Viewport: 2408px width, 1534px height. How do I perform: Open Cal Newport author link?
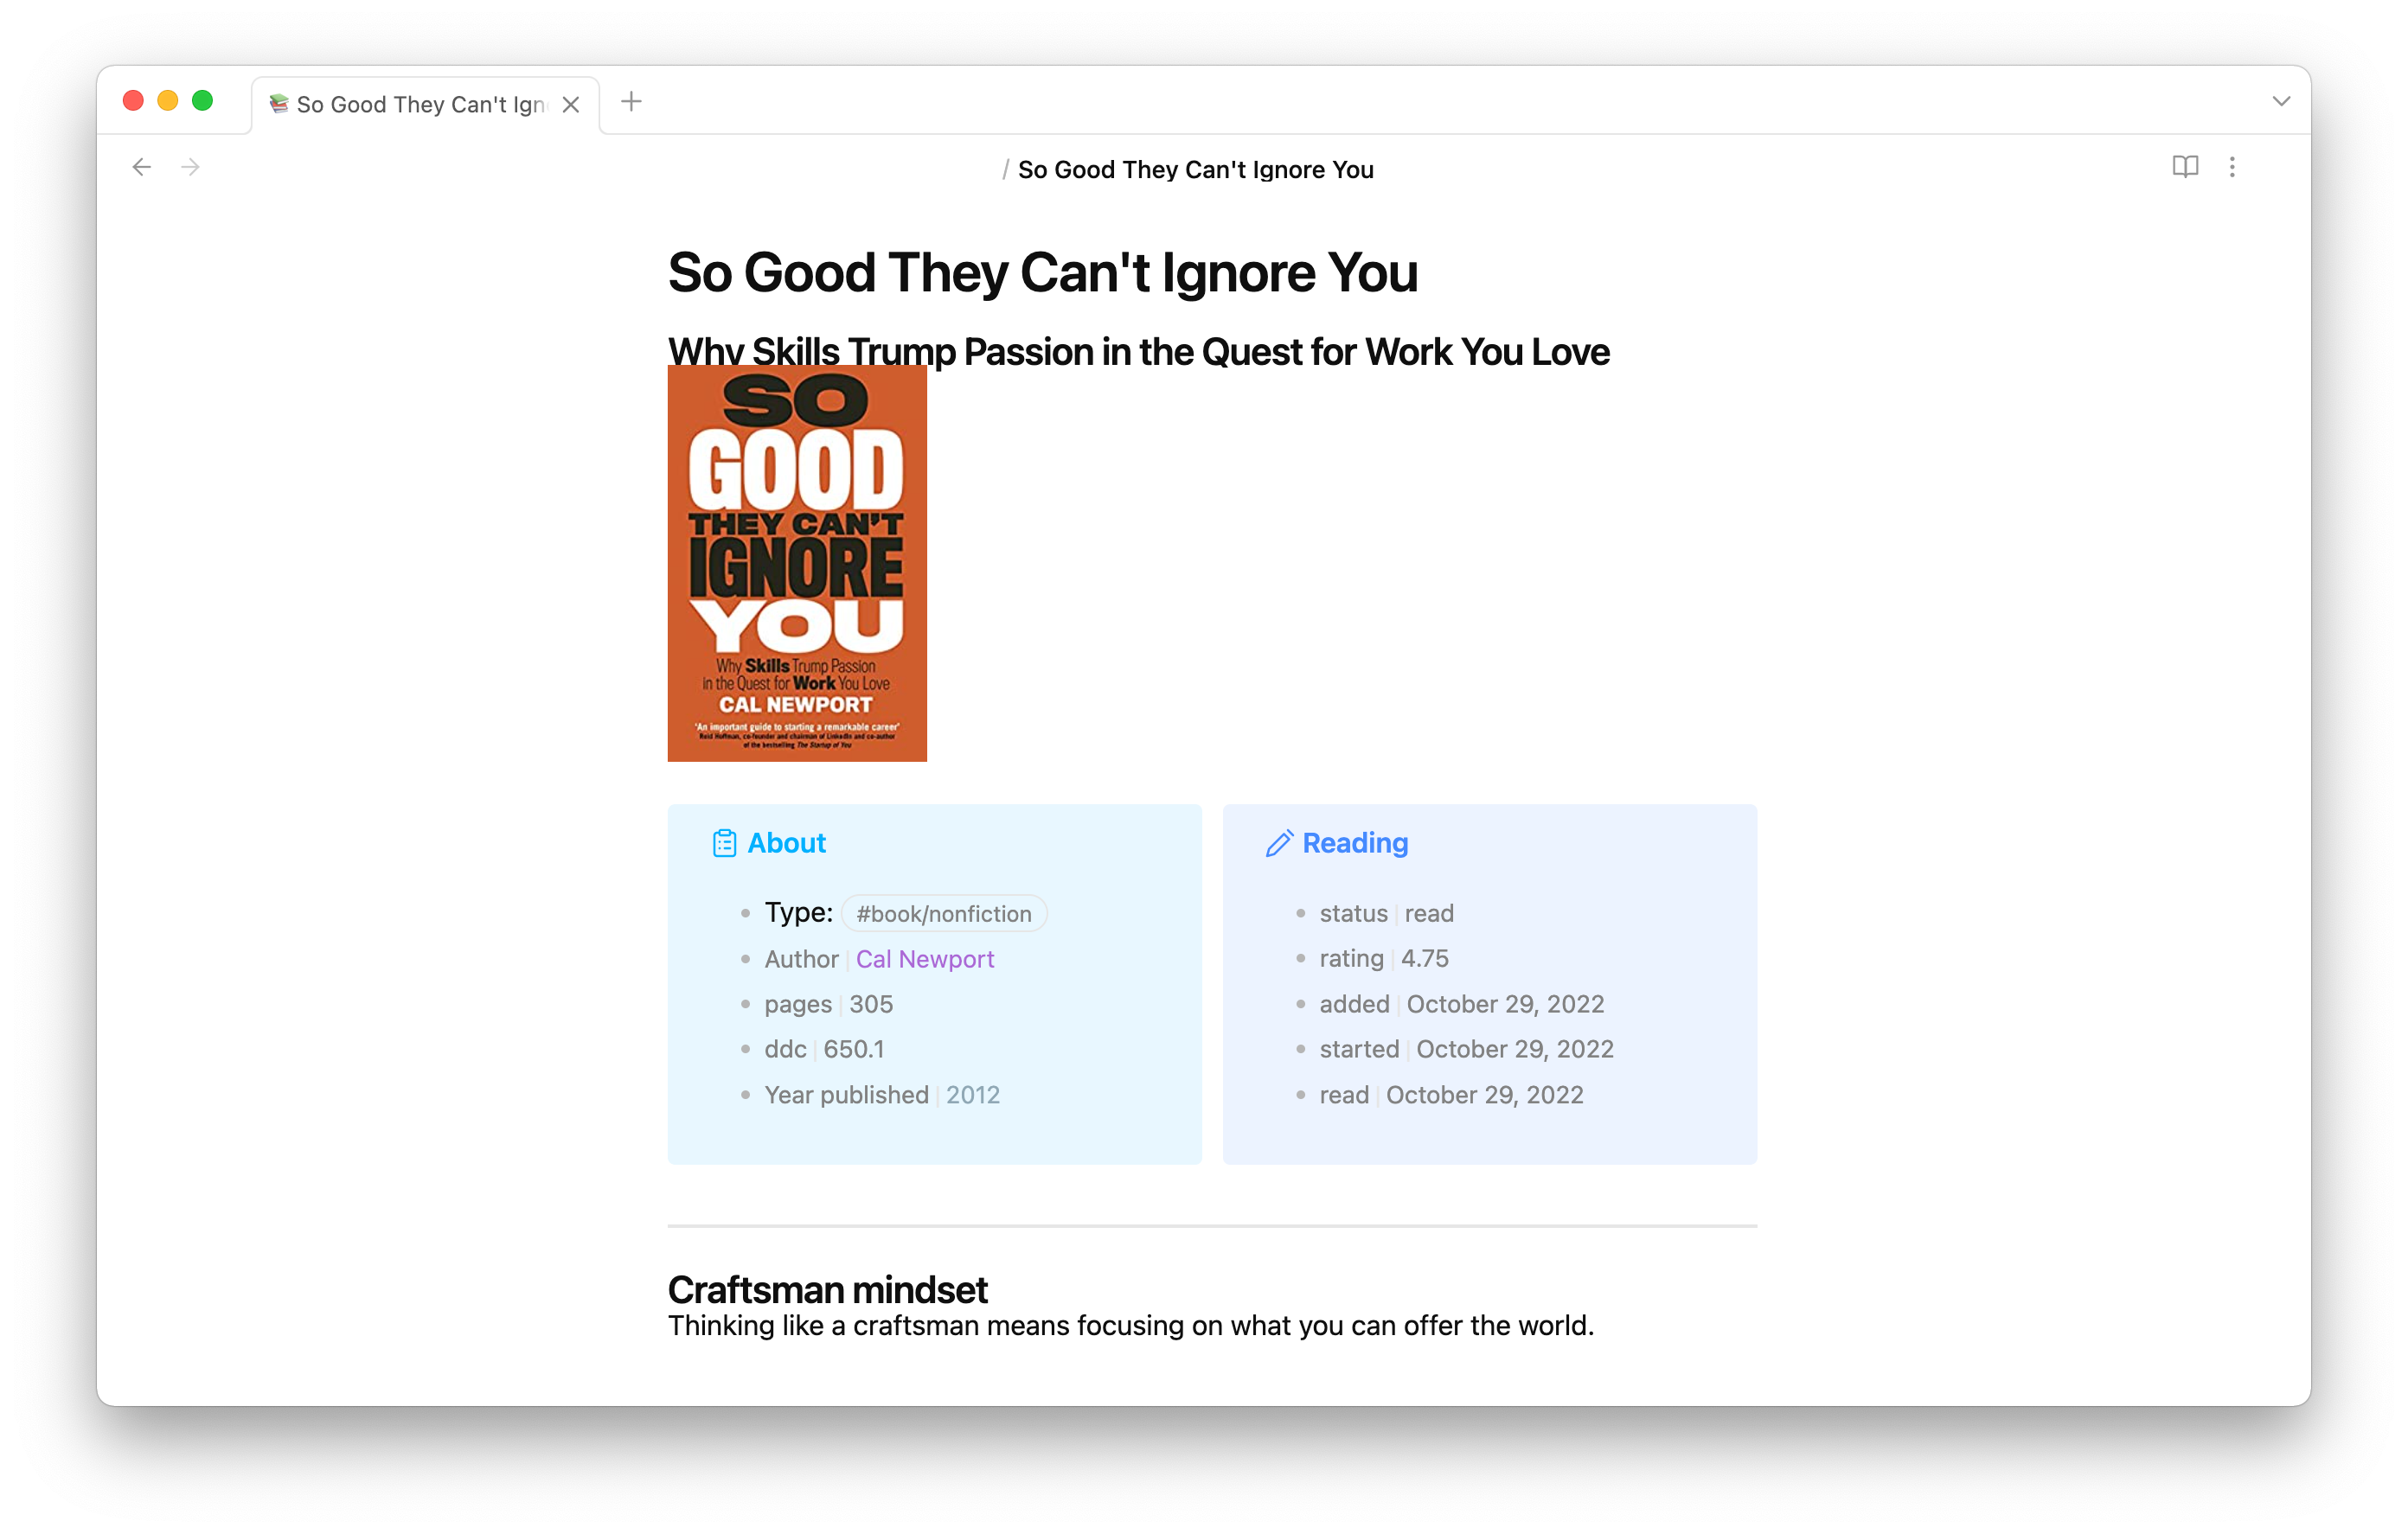(x=925, y=958)
